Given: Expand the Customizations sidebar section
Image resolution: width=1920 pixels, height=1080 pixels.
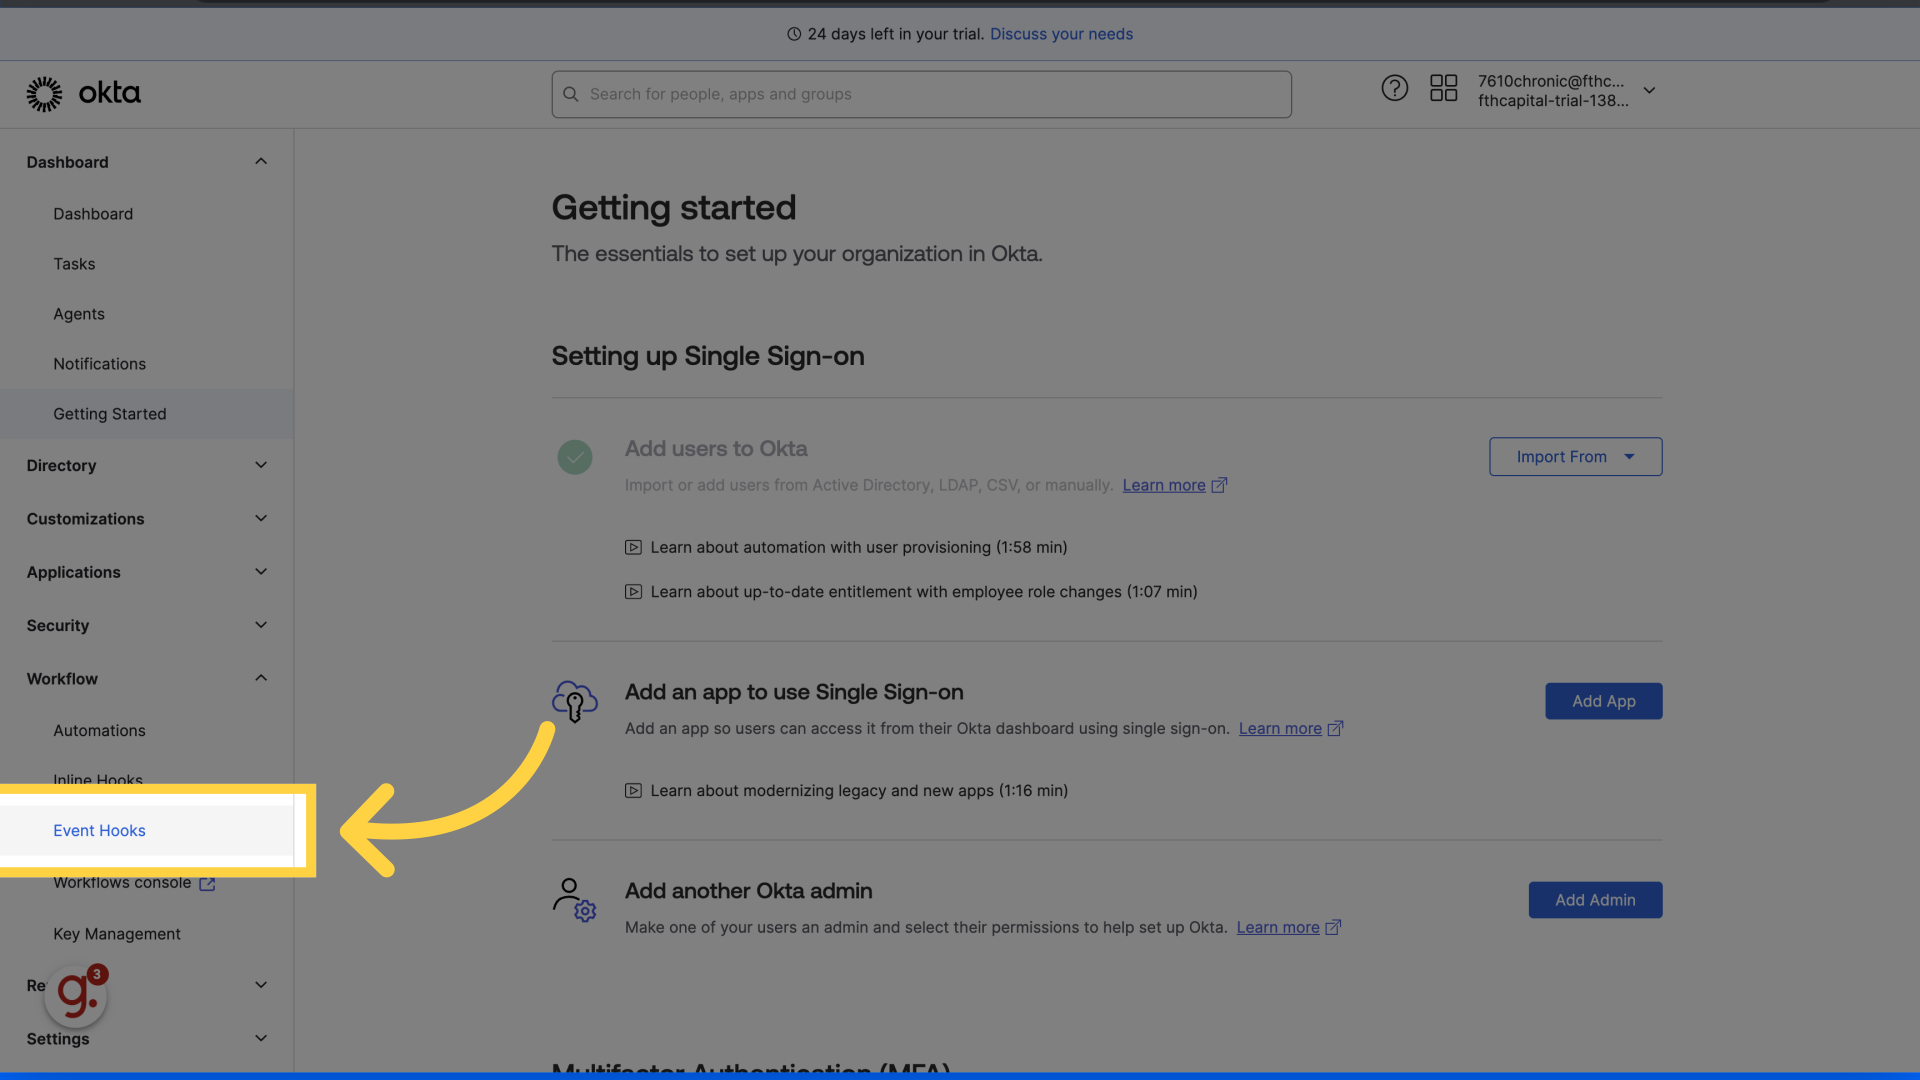Looking at the screenshot, I should click(261, 519).
